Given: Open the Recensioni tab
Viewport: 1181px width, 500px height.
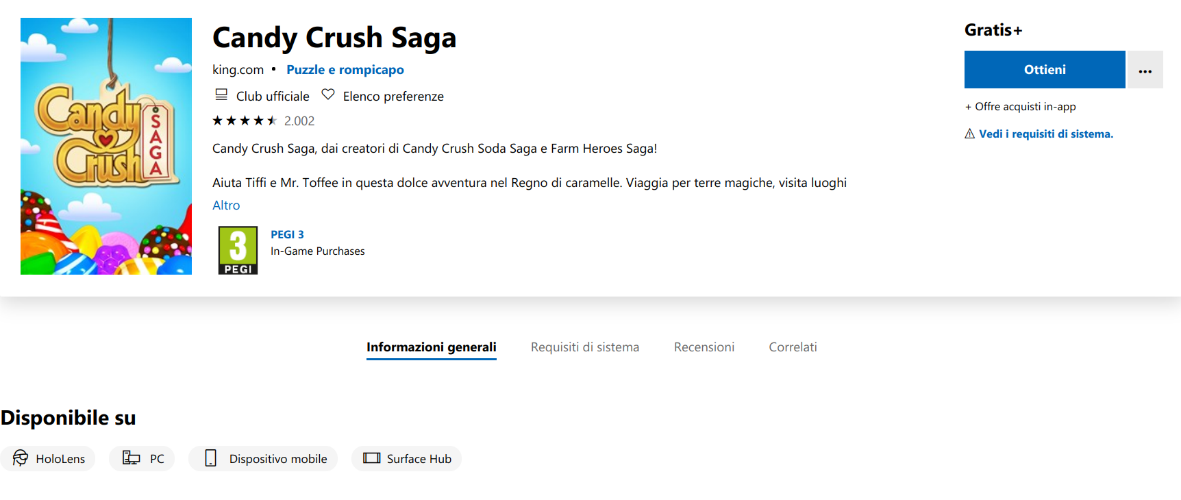Looking at the screenshot, I should (704, 347).
